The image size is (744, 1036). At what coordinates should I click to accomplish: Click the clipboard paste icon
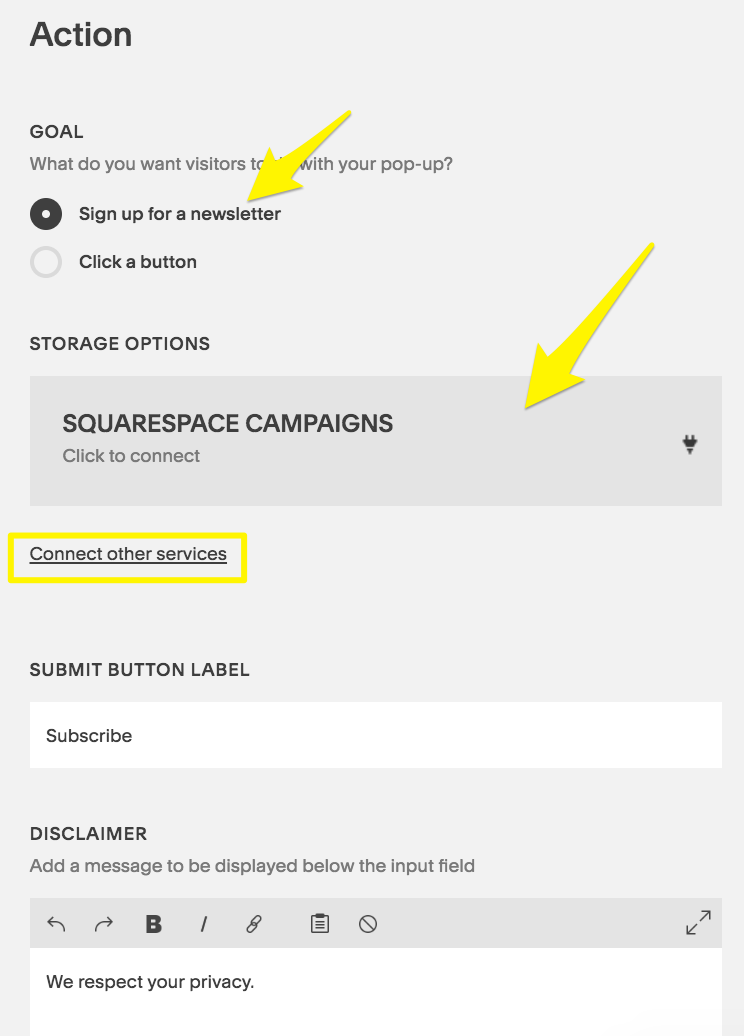[320, 924]
